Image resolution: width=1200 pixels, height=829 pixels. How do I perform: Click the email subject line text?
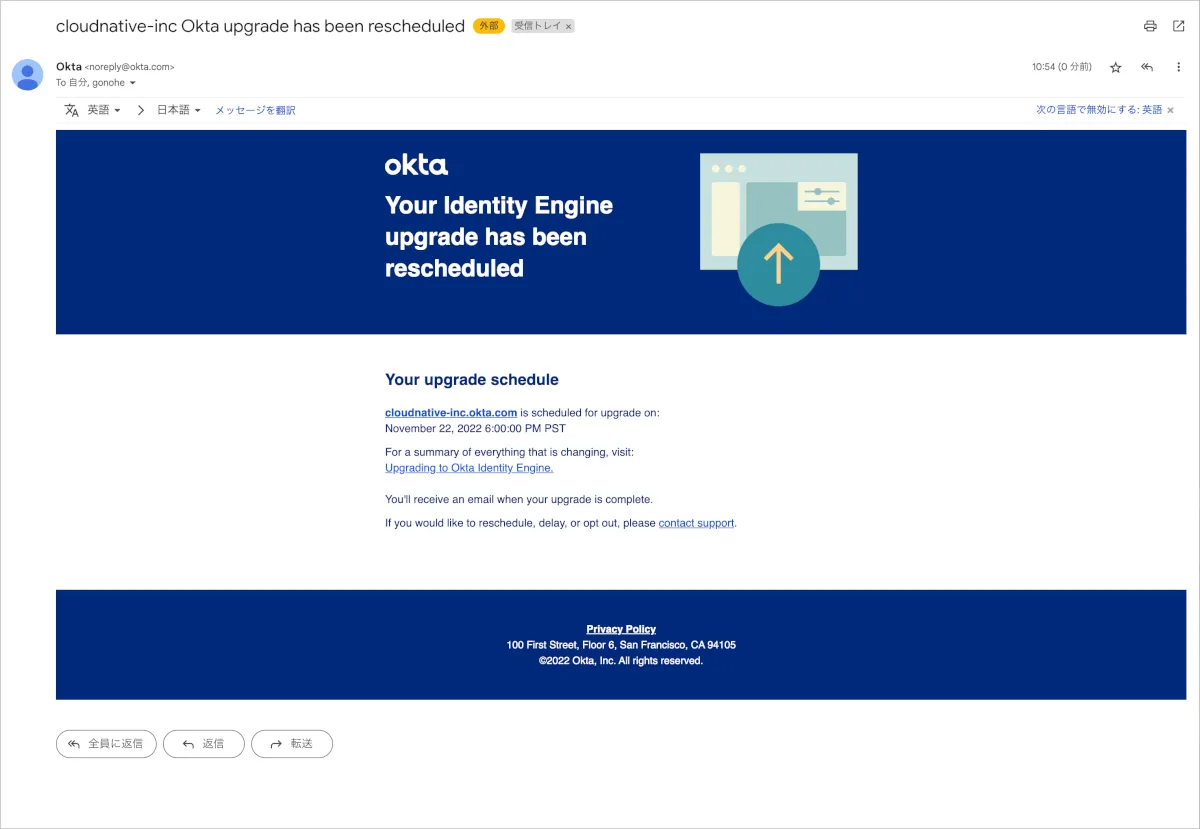(x=260, y=26)
